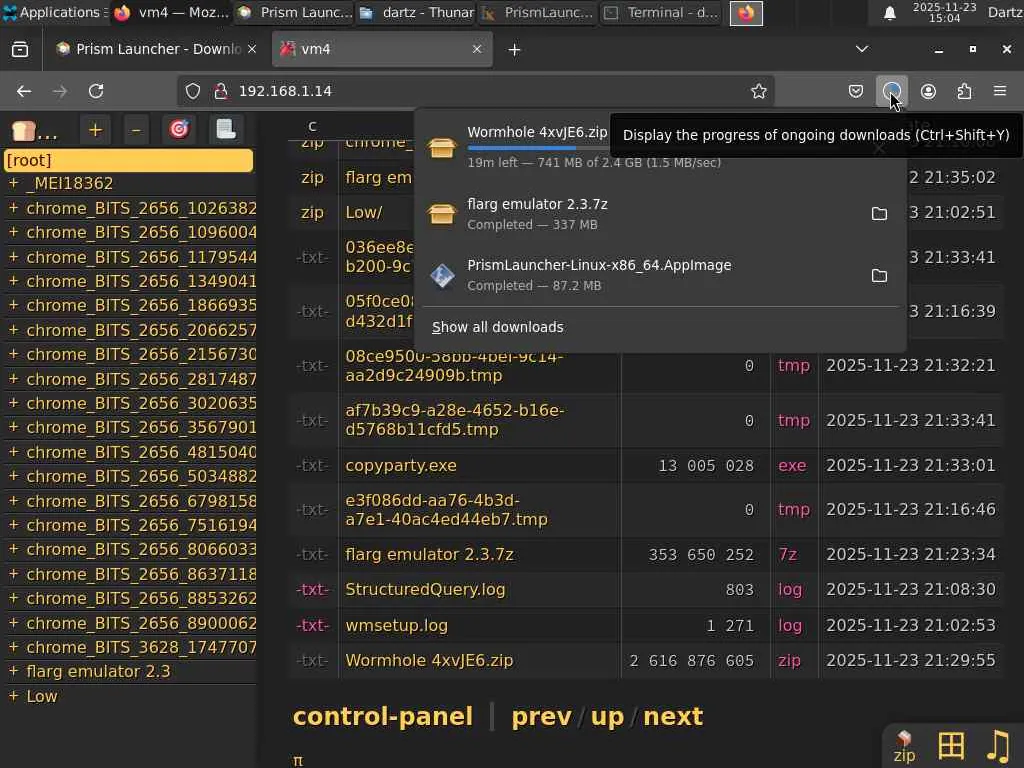Image resolution: width=1024 pixels, height=768 pixels.
Task: Click the target icon in tree toolbar
Action: pyautogui.click(x=179, y=130)
